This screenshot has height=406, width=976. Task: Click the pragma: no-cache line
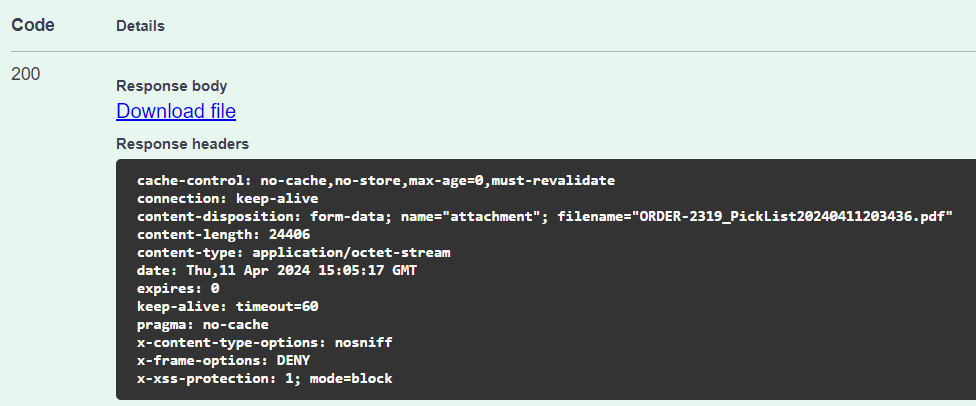203,325
